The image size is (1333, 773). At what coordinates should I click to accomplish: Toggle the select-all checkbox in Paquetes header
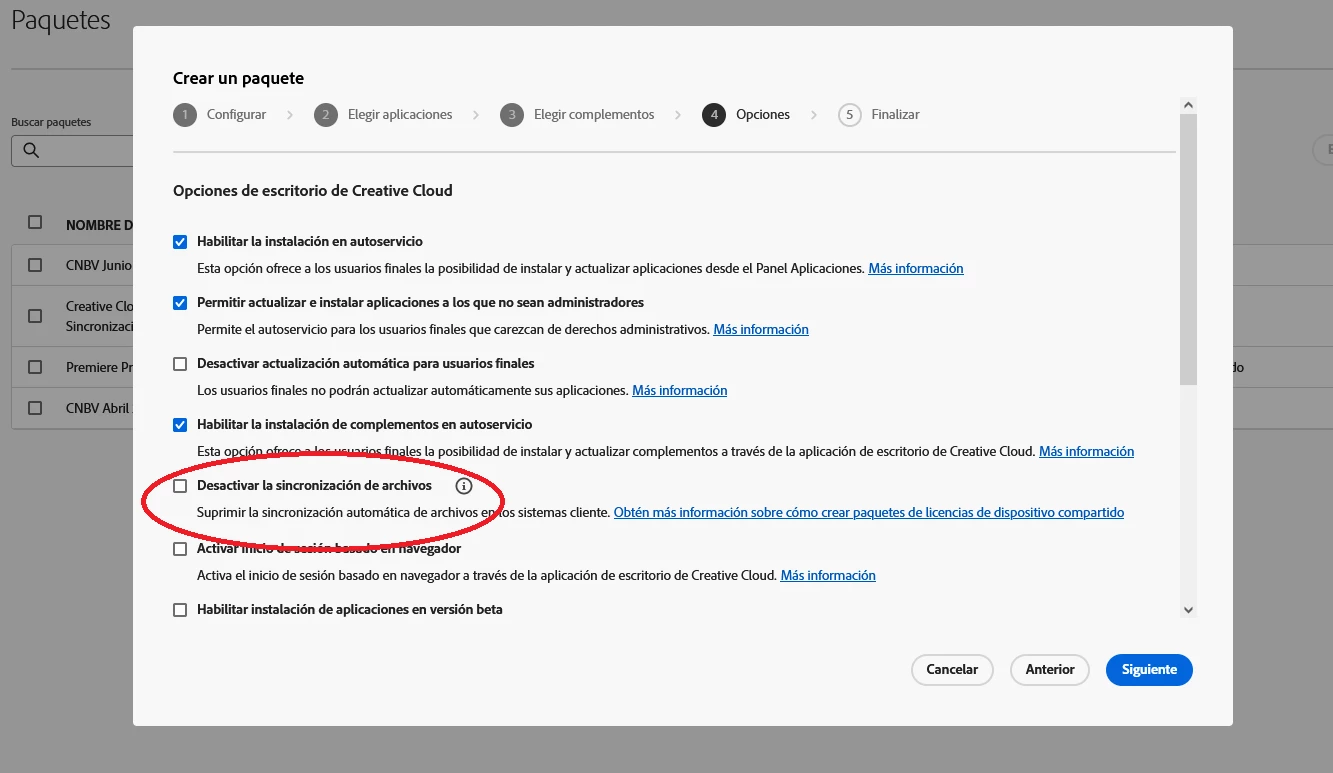point(35,222)
